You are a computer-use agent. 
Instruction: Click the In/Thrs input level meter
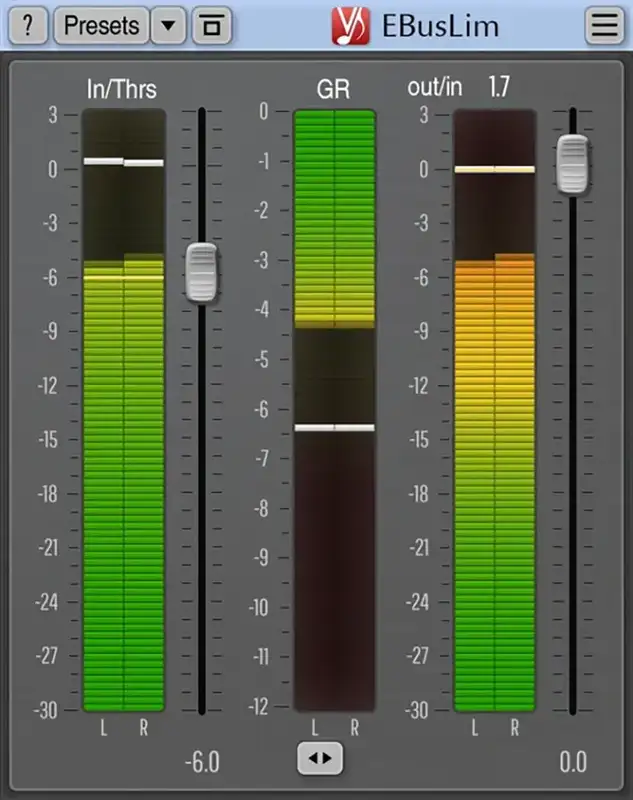click(x=123, y=410)
